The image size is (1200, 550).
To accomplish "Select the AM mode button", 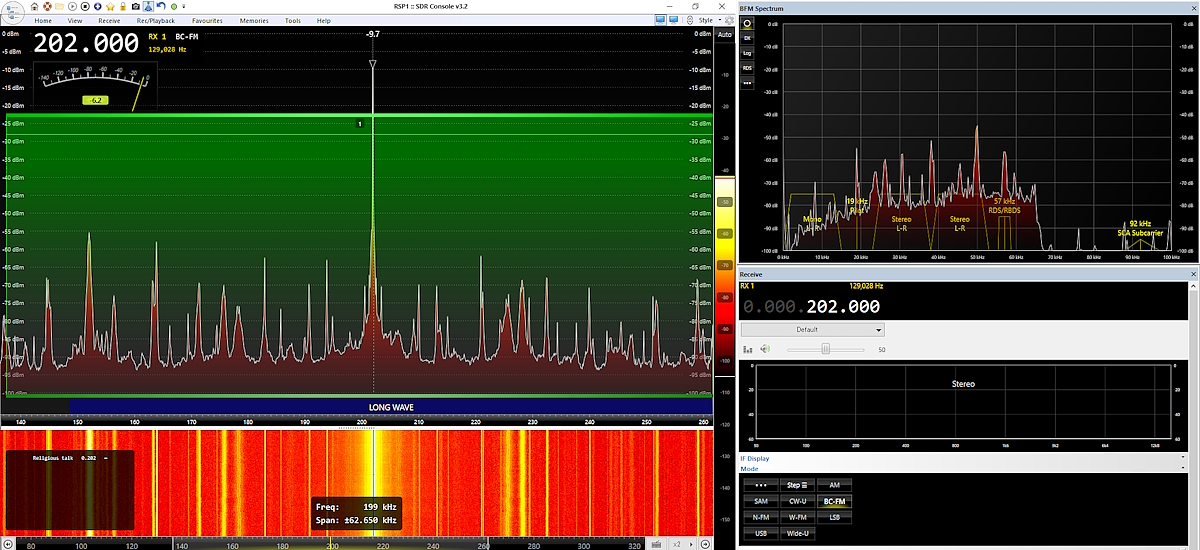I will click(x=834, y=485).
